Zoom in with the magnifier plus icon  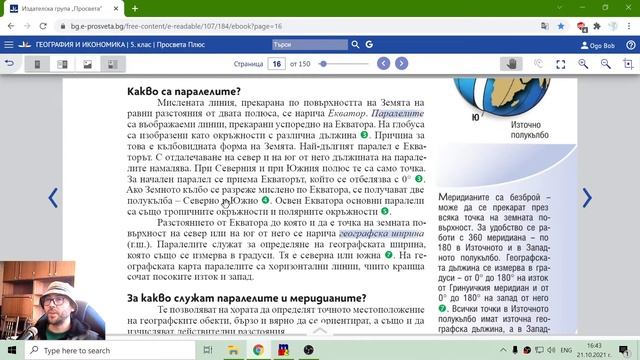pos(583,64)
